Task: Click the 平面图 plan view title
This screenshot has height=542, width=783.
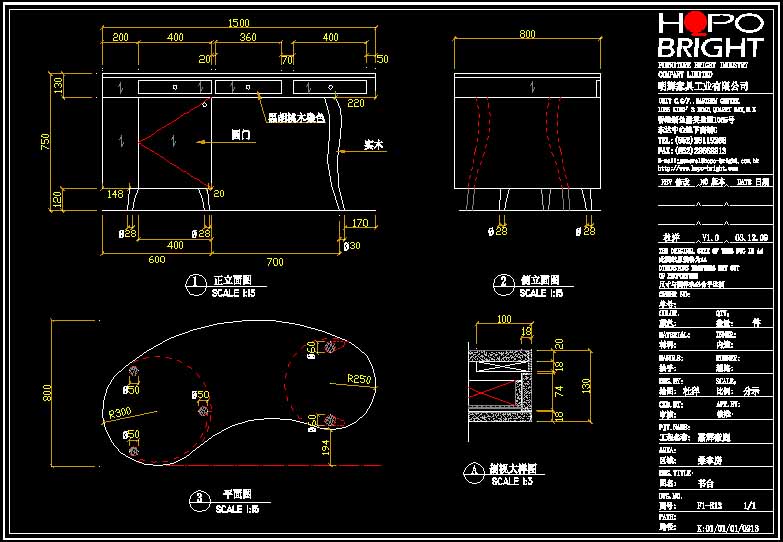Action: click(x=237, y=494)
